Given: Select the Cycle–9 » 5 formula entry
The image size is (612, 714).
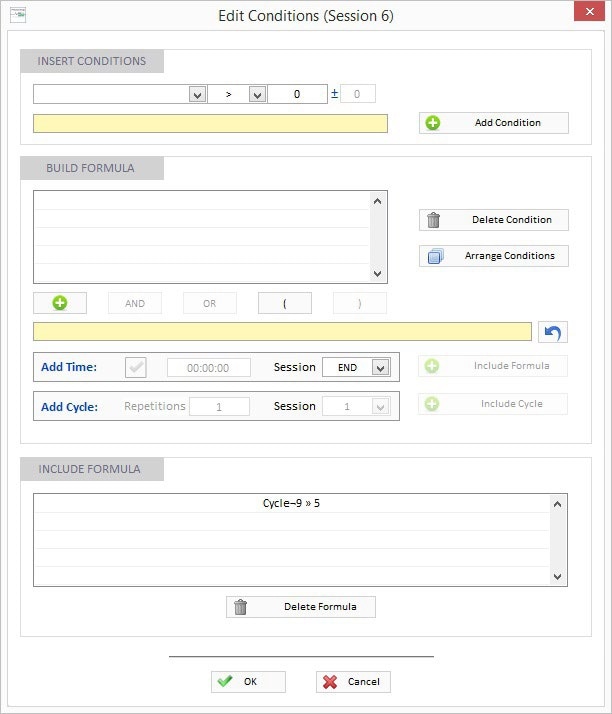Looking at the screenshot, I should (291, 503).
